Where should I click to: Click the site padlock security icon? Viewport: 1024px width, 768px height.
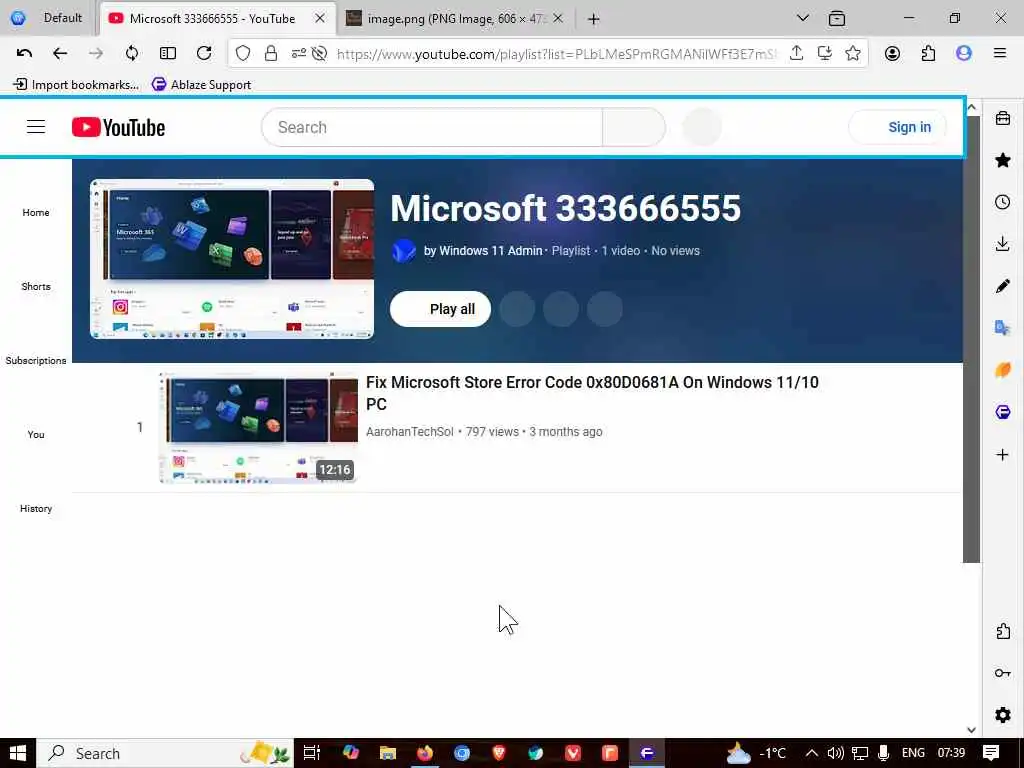[270, 54]
